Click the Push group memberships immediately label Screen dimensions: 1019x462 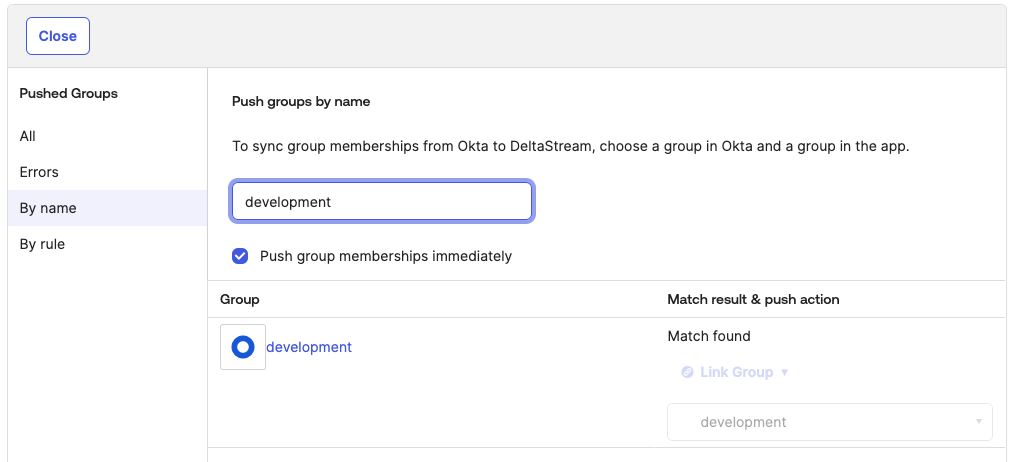pyautogui.click(x=385, y=256)
